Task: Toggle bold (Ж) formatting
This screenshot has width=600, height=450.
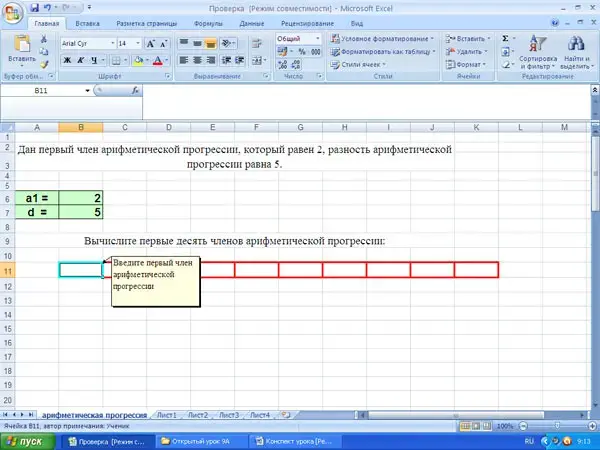Action: click(67, 60)
